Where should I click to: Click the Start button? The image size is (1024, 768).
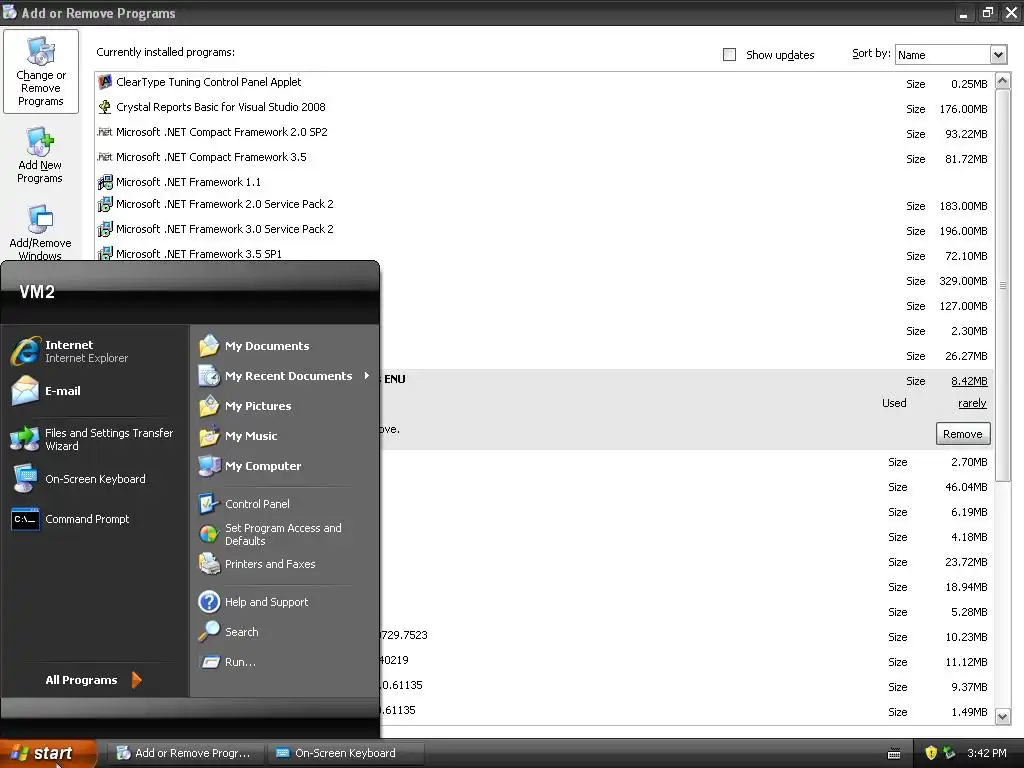pyautogui.click(x=47, y=753)
